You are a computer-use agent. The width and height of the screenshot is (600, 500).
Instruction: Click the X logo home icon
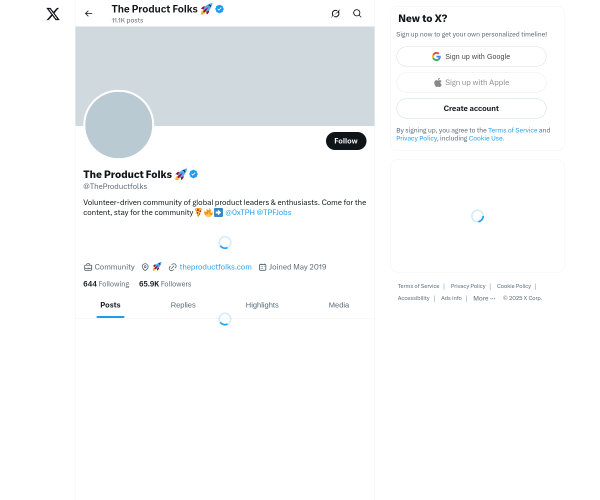point(53,14)
